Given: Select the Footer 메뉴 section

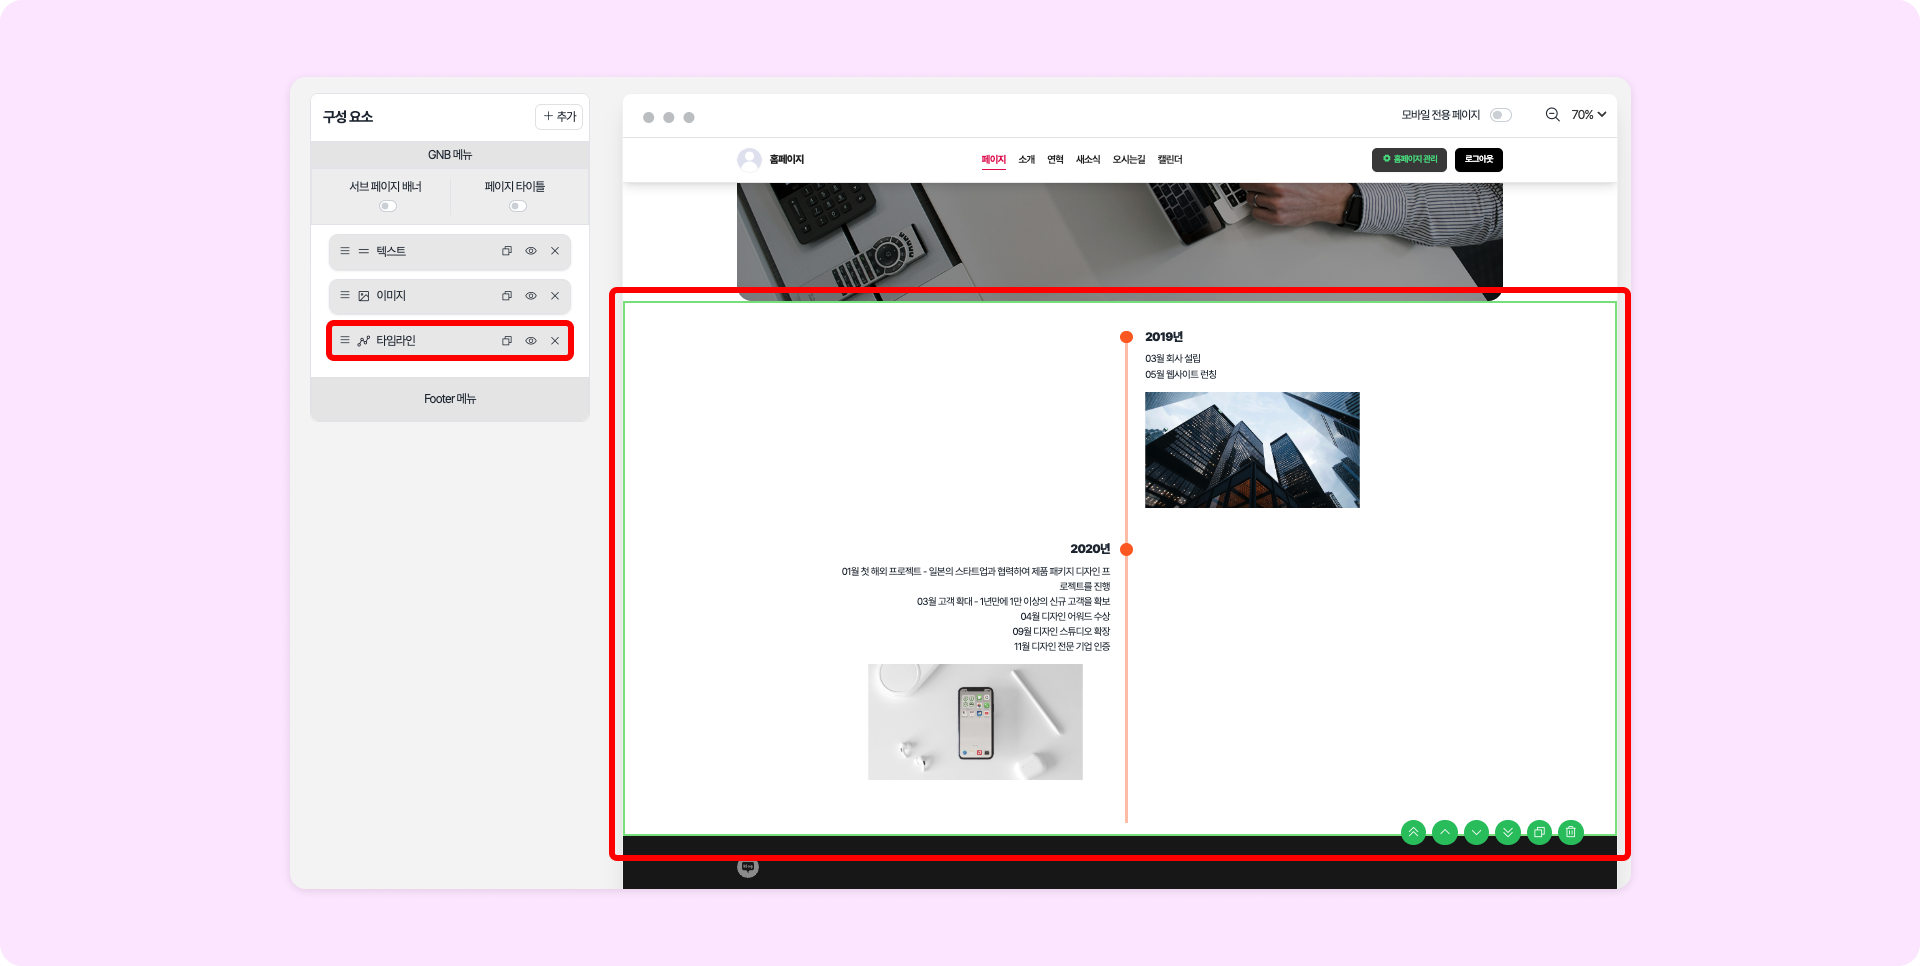Looking at the screenshot, I should tap(450, 399).
